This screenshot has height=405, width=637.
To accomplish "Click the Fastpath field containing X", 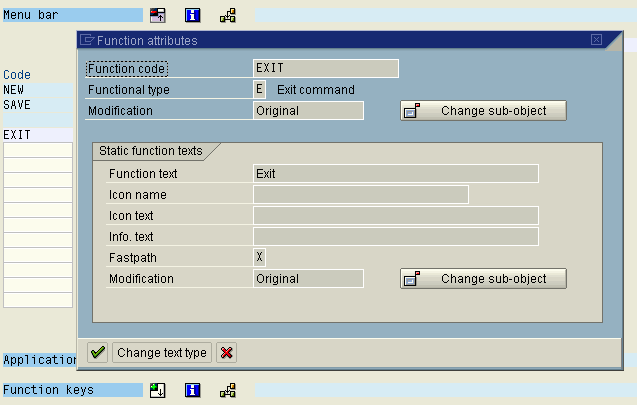I will point(260,258).
